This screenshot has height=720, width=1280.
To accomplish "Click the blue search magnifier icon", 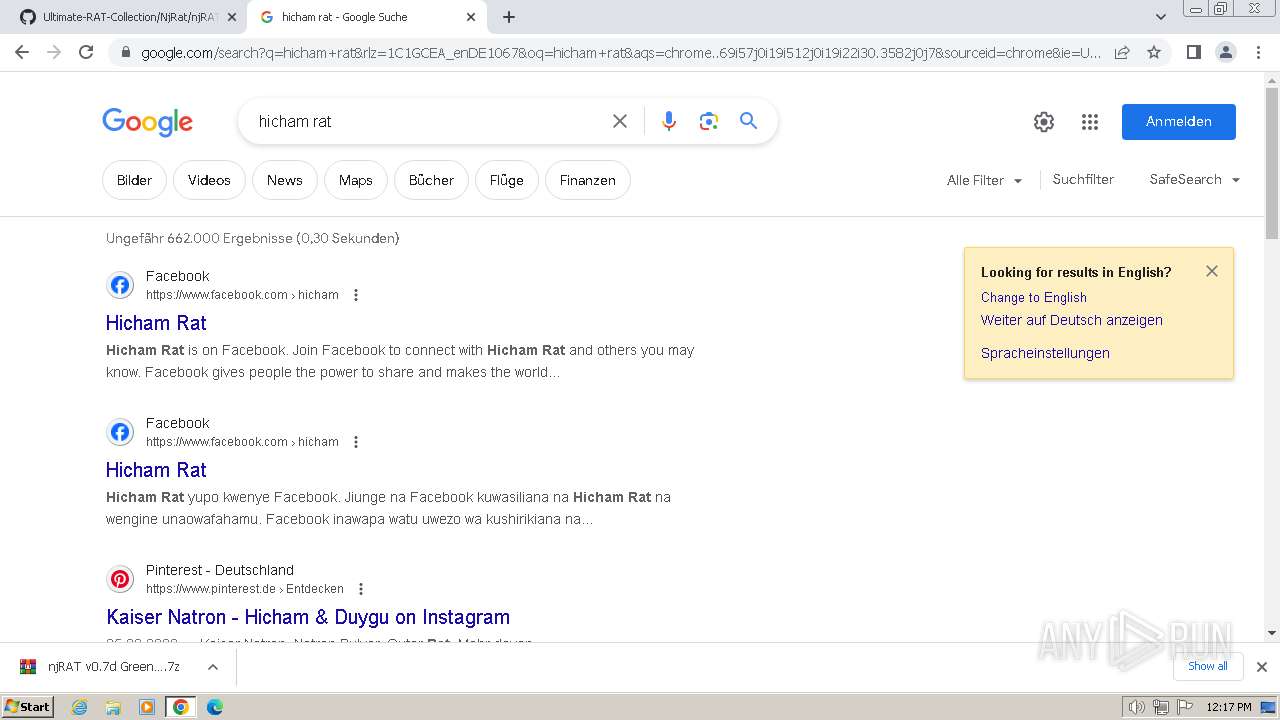I will tap(748, 121).
